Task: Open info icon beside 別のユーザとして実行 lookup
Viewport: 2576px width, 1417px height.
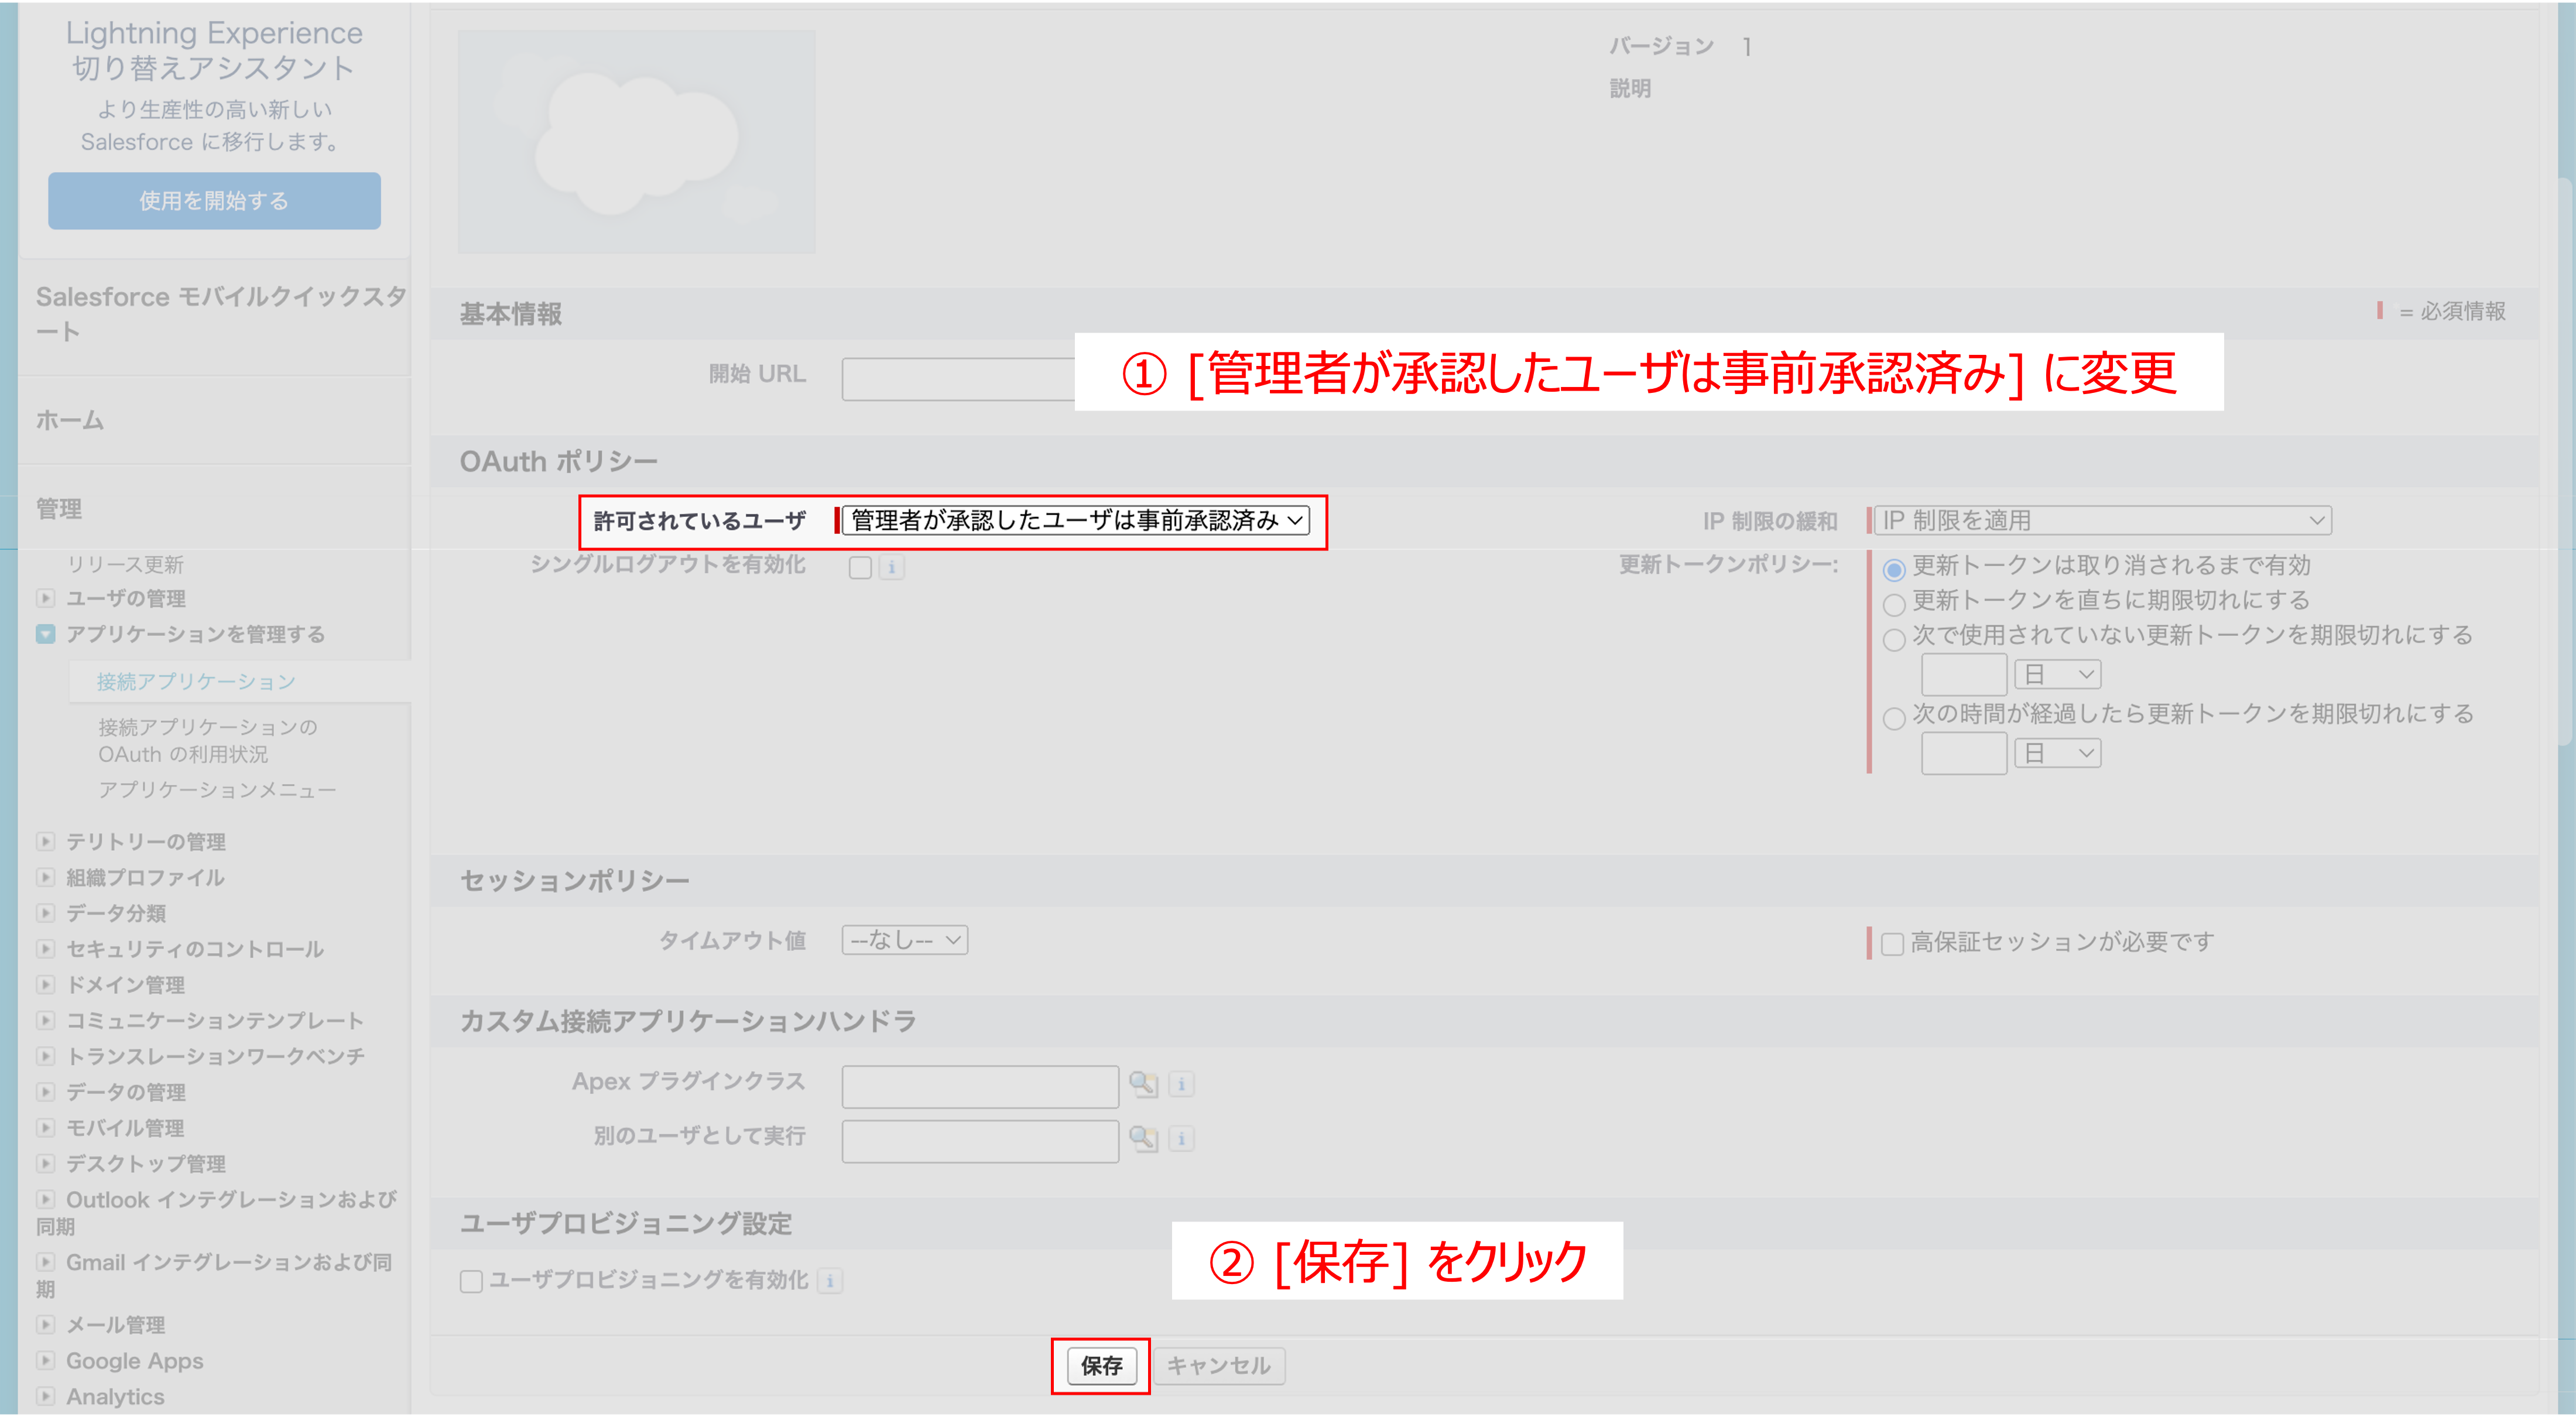Action: (x=1181, y=1138)
